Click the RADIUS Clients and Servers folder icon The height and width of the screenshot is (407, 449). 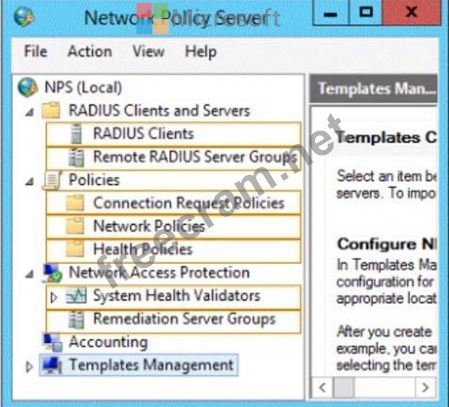[x=51, y=111]
